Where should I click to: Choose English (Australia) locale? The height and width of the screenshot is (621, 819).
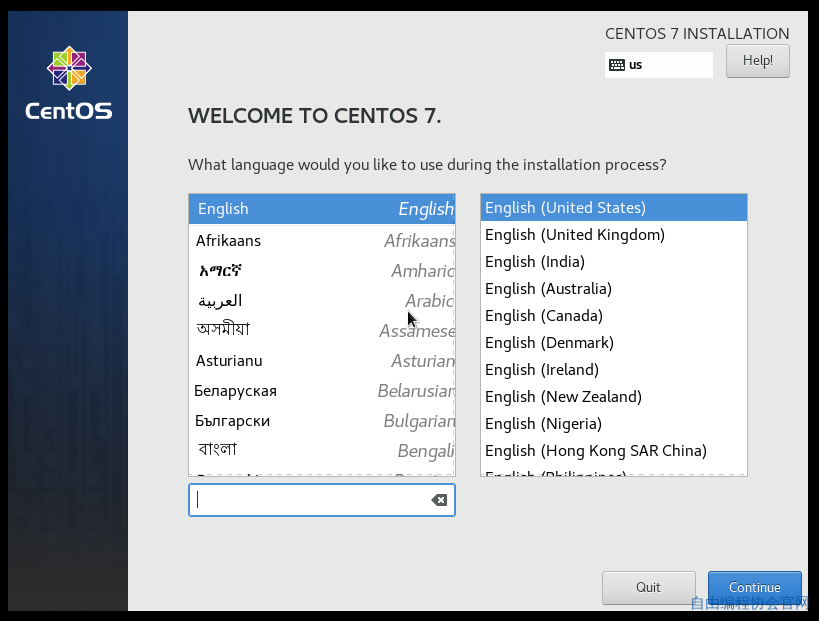click(614, 289)
